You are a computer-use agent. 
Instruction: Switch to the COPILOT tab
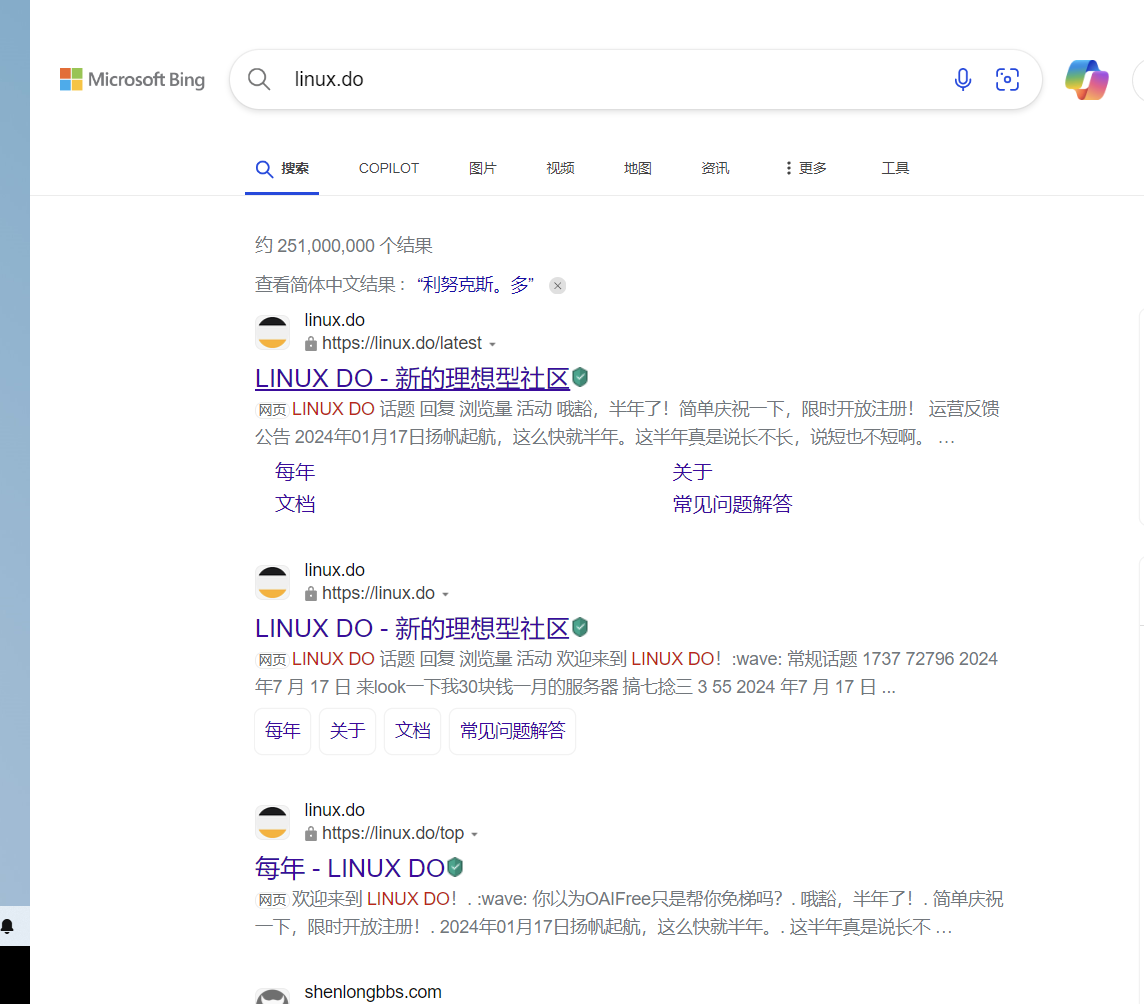(389, 169)
